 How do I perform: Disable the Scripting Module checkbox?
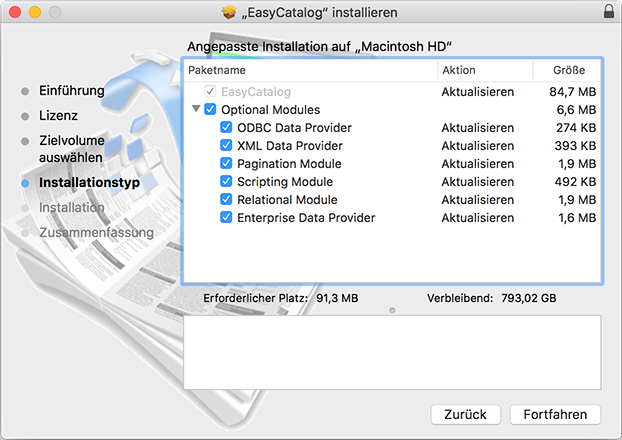pos(226,181)
